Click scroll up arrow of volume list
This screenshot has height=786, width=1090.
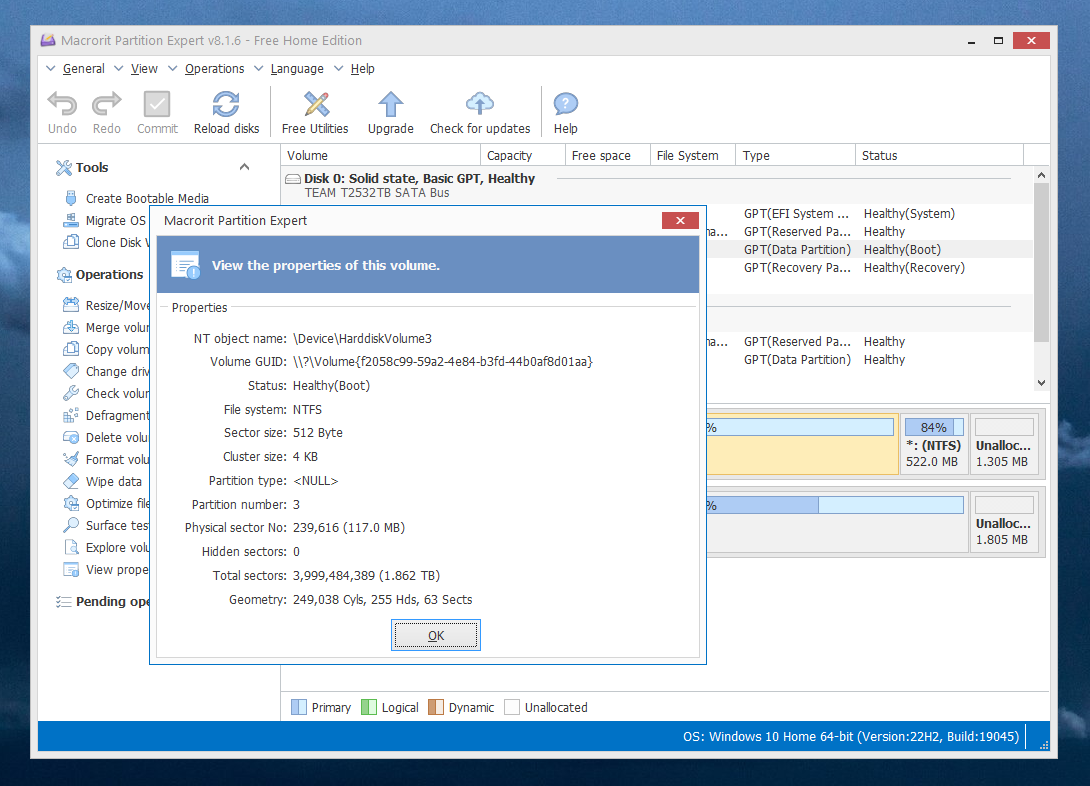click(1041, 175)
